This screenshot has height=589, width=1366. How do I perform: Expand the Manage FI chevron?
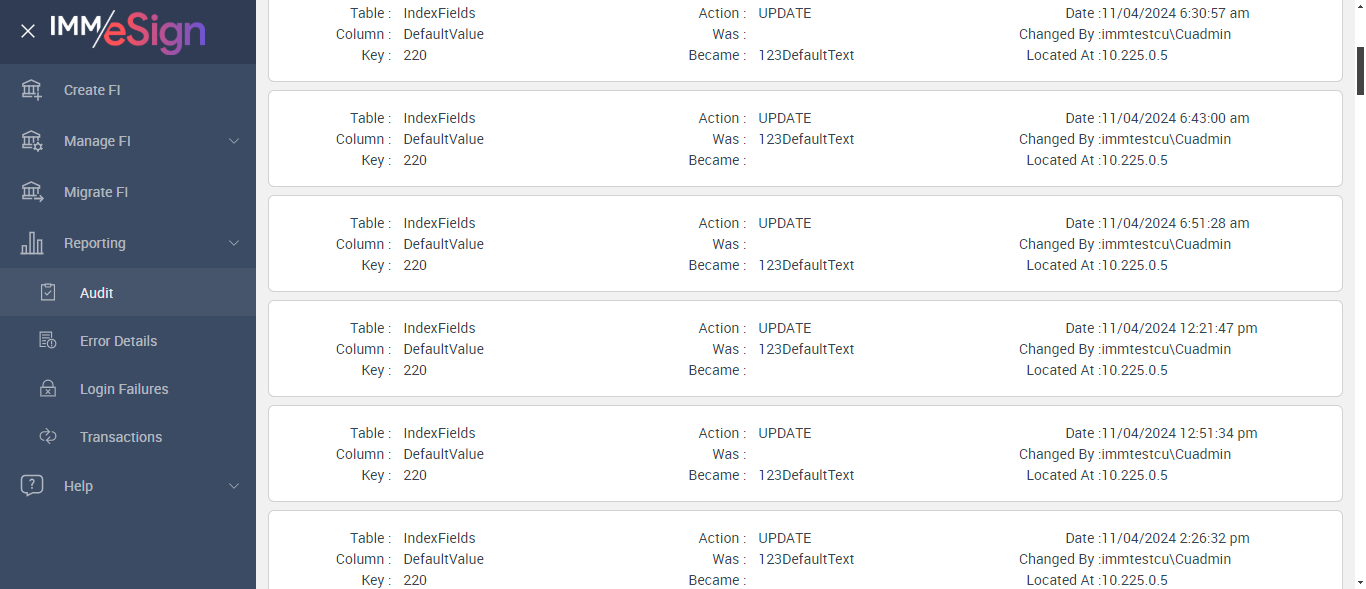click(x=234, y=141)
